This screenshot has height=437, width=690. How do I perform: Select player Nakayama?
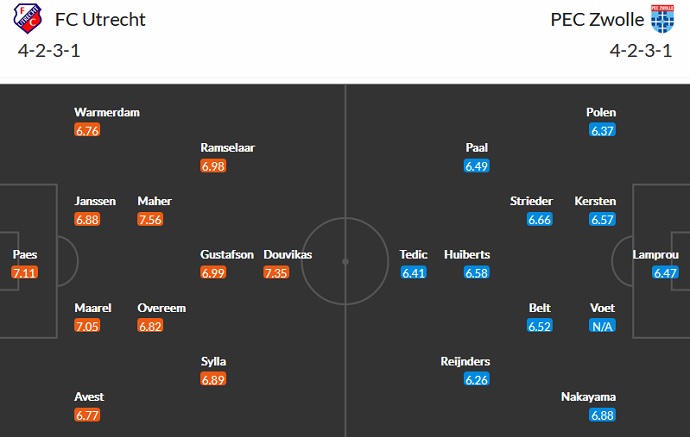pyautogui.click(x=590, y=397)
